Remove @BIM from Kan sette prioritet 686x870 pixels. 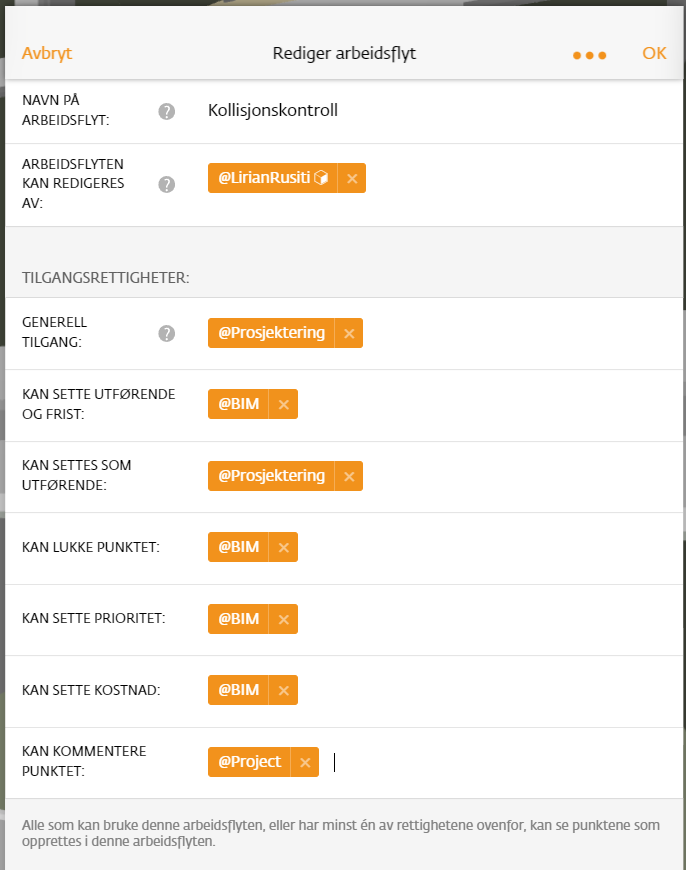click(x=284, y=619)
